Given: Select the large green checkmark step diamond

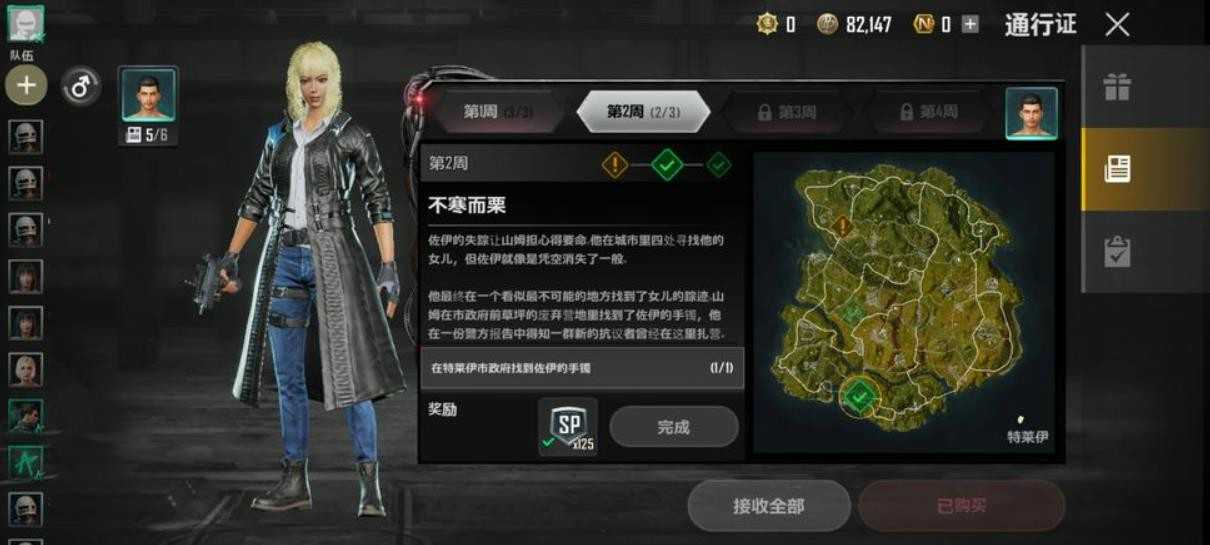Looking at the screenshot, I should click(667, 164).
